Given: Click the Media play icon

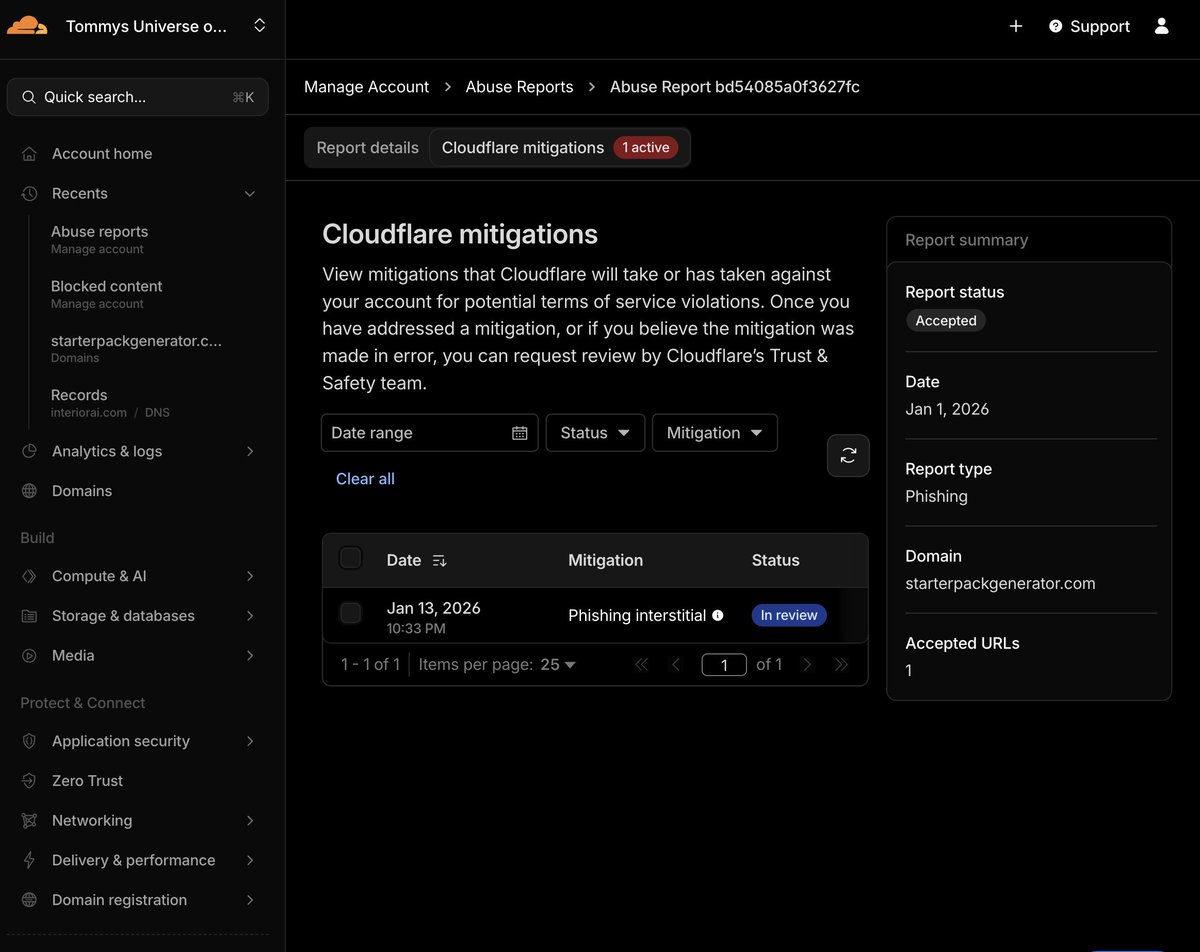Looking at the screenshot, I should click(30, 656).
